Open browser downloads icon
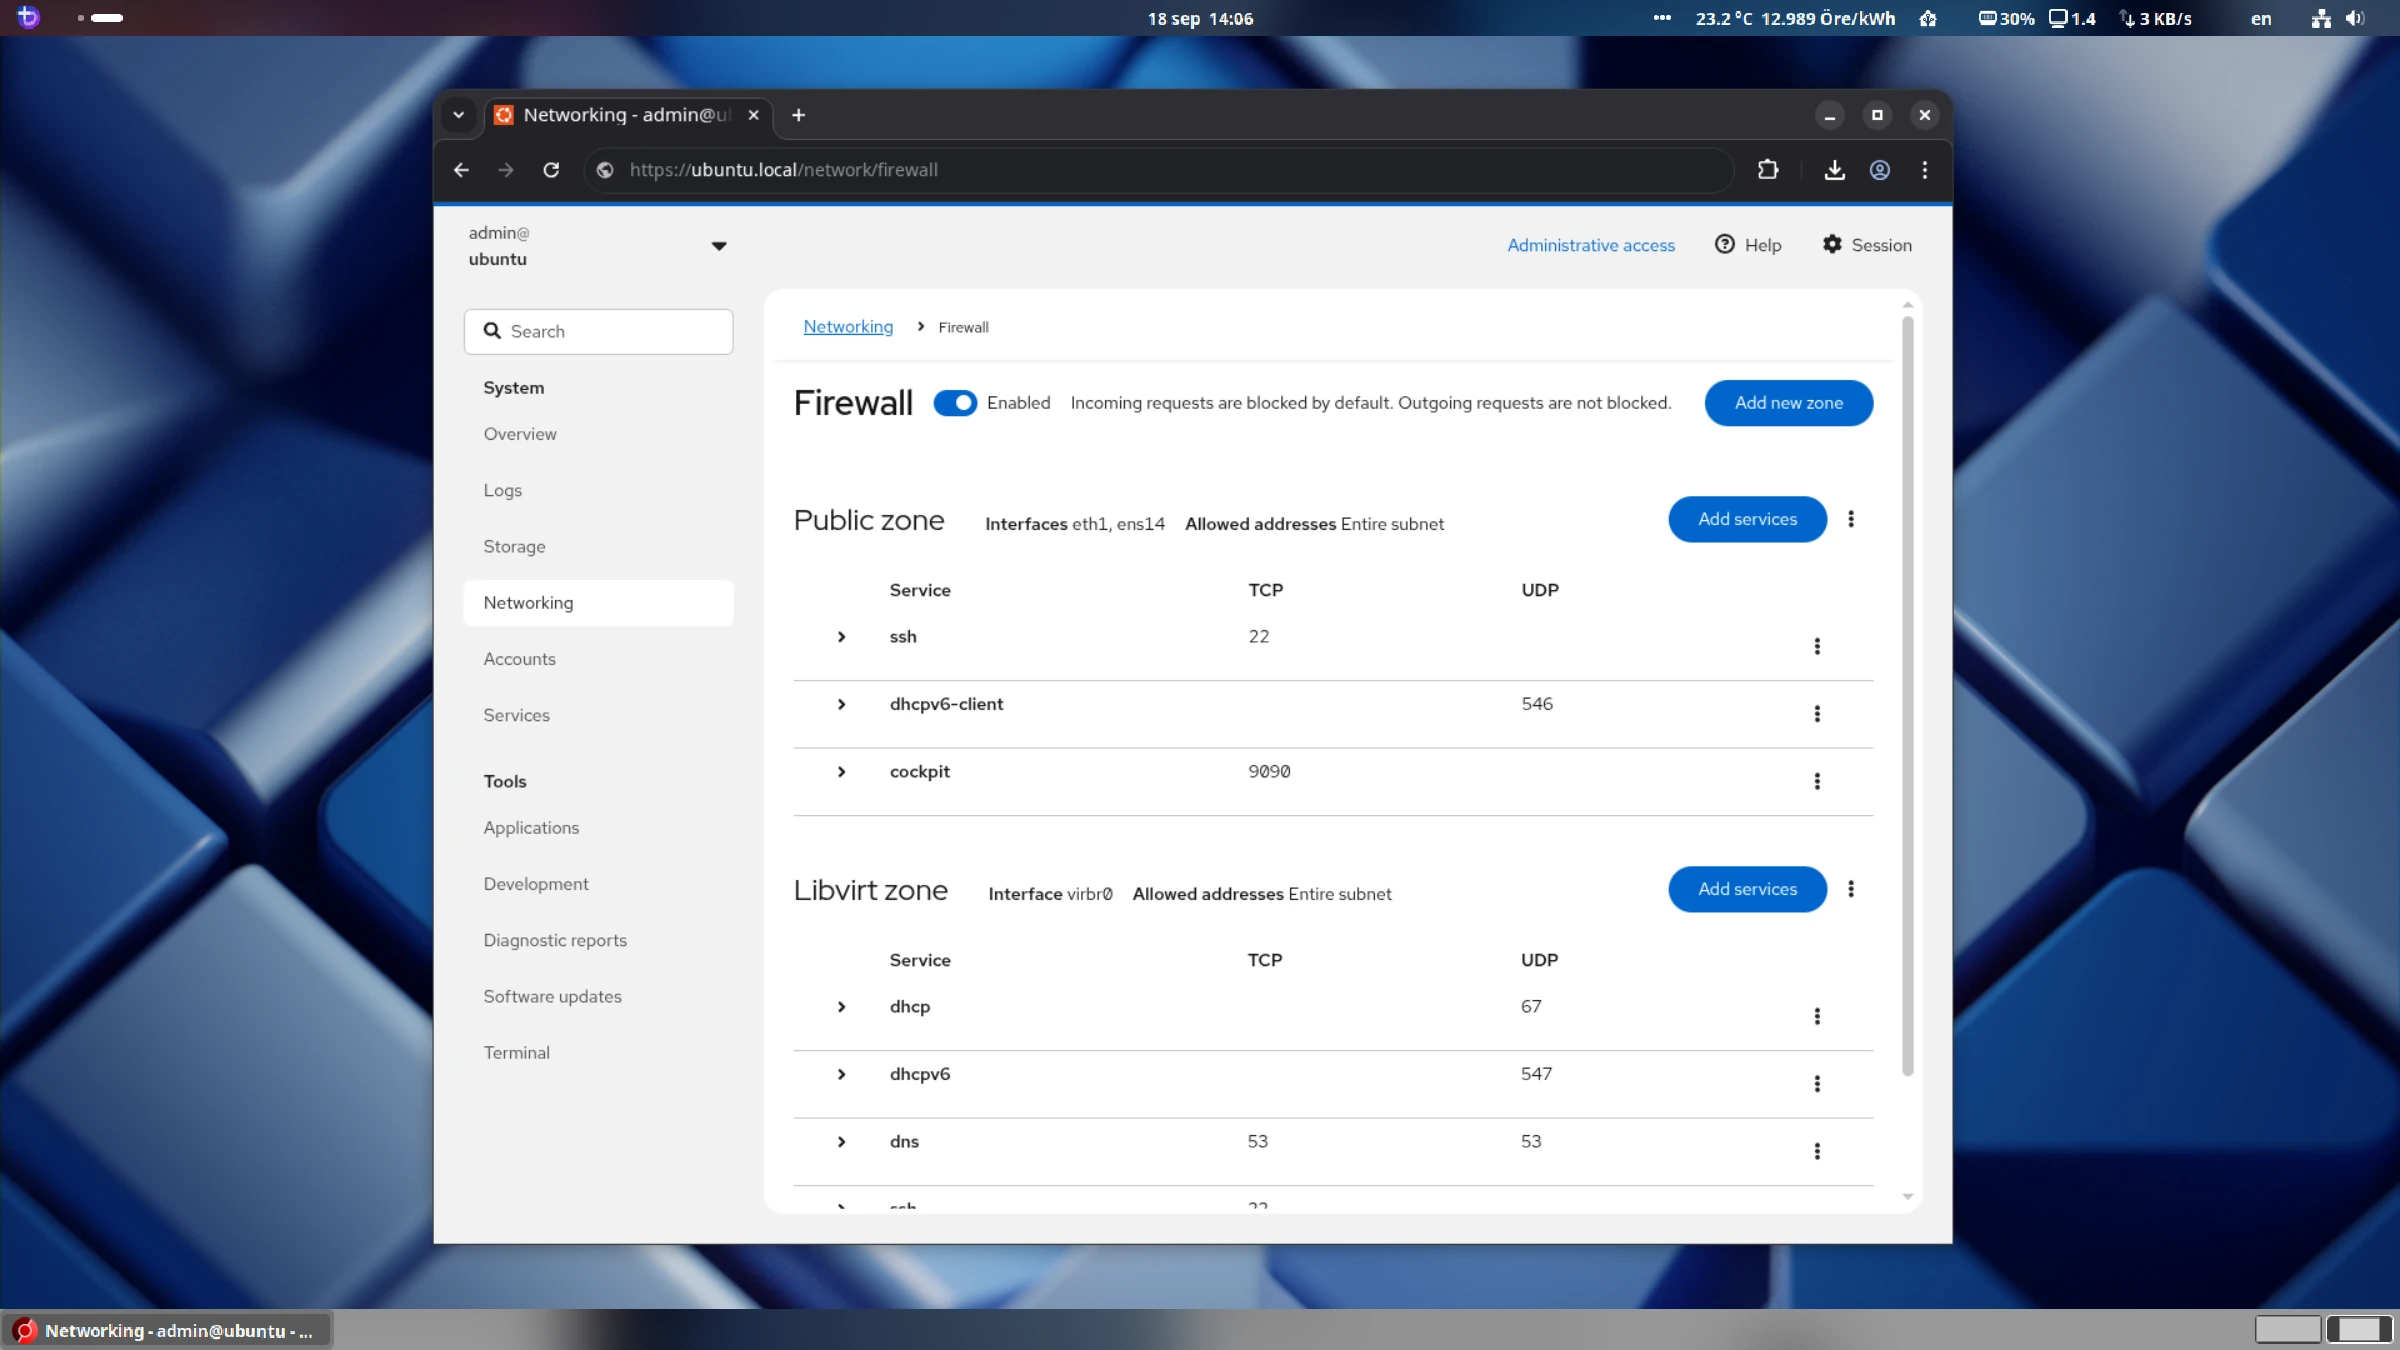The width and height of the screenshot is (2400, 1350). (x=1834, y=170)
